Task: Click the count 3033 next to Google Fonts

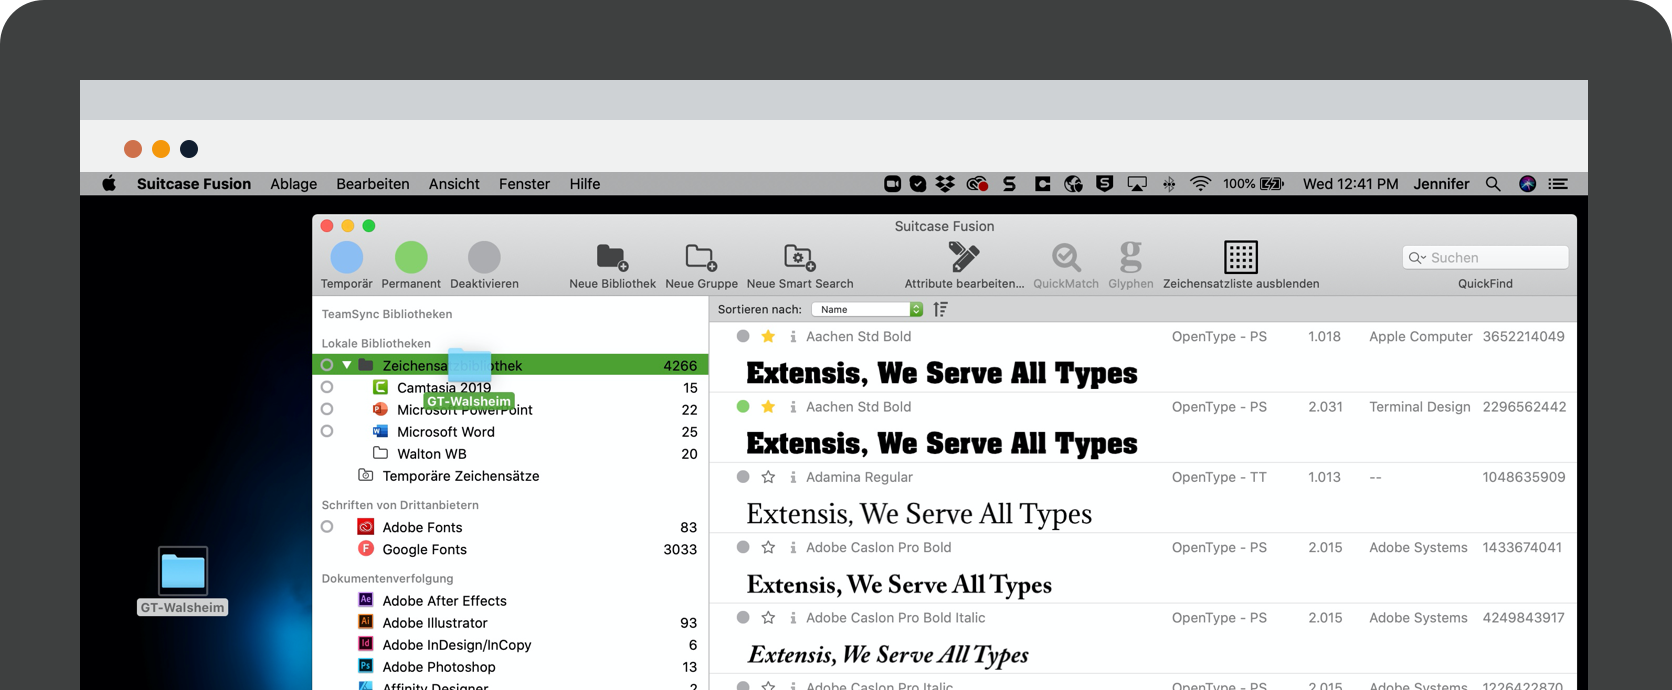Action: pos(680,549)
